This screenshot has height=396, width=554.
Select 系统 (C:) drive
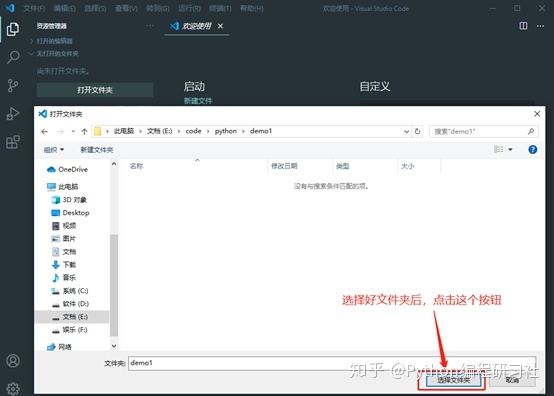point(70,291)
